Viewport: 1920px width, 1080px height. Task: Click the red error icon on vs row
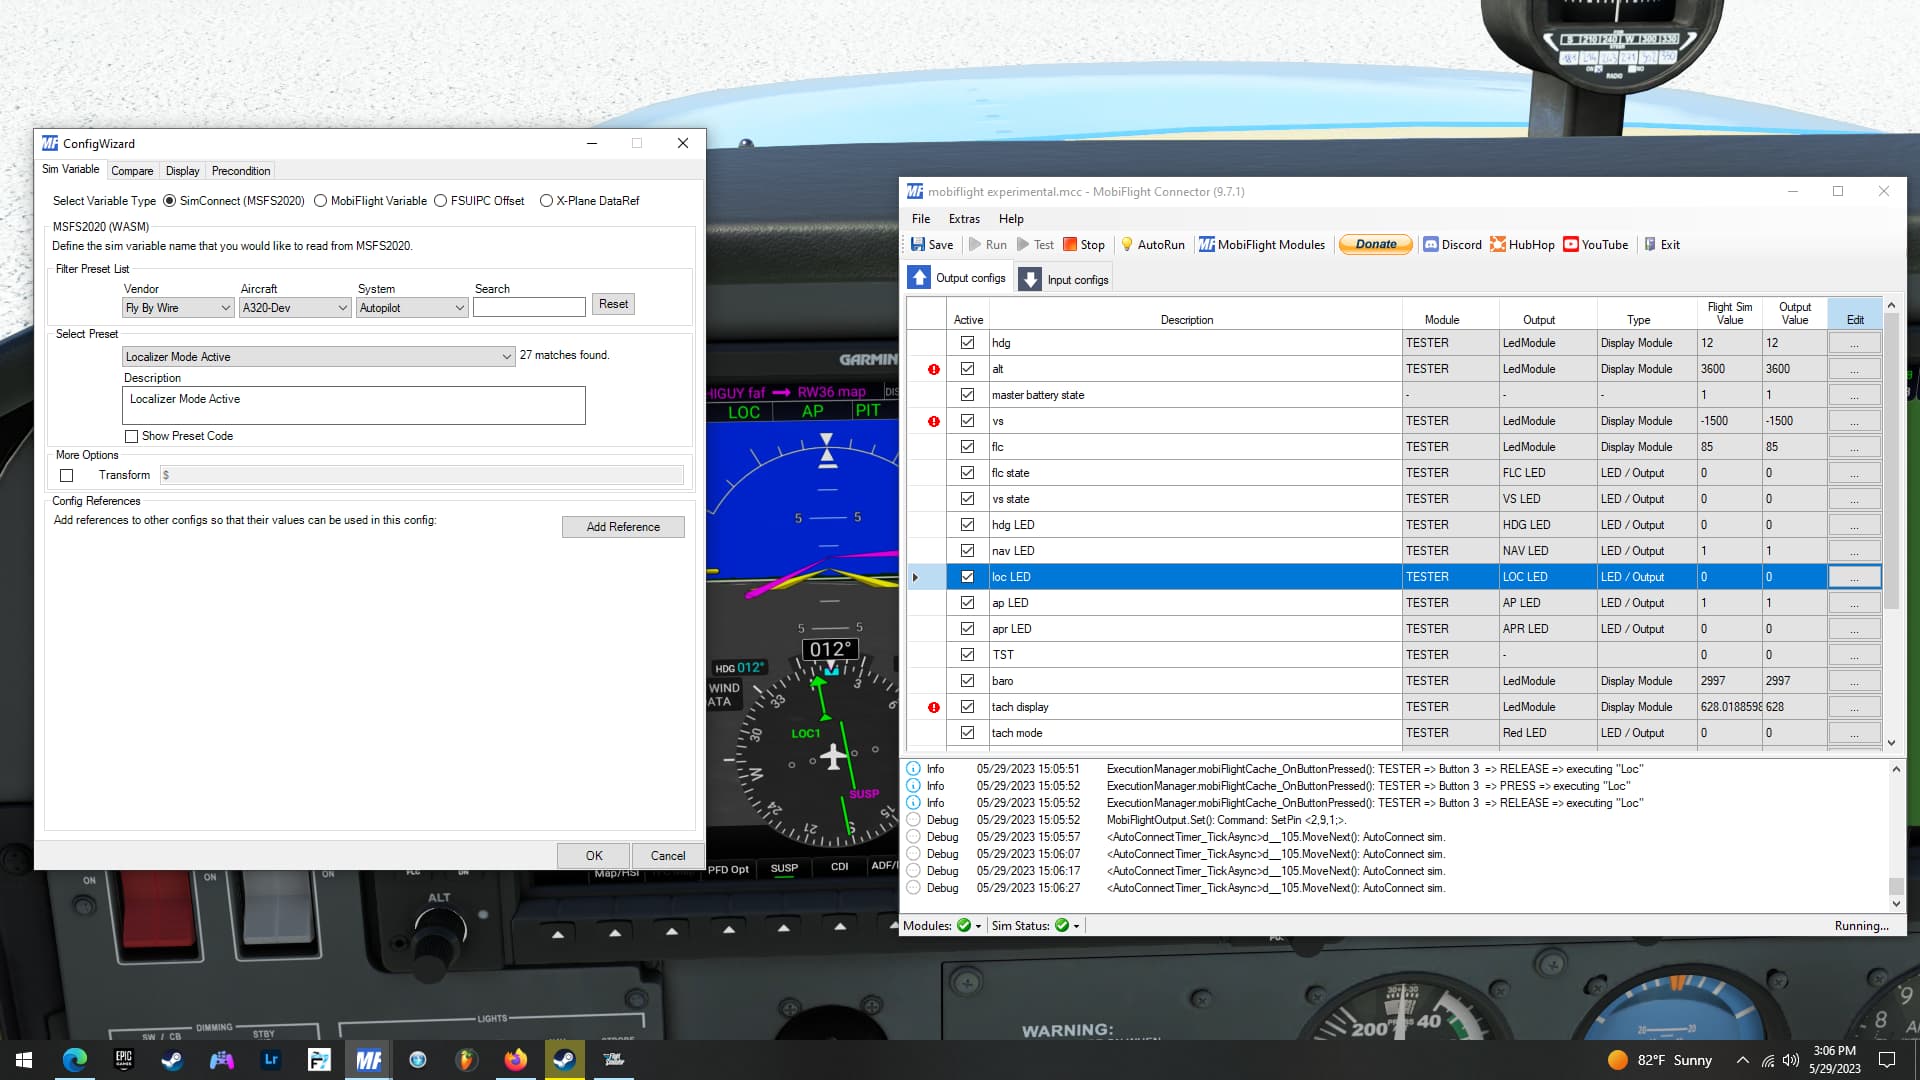[934, 421]
